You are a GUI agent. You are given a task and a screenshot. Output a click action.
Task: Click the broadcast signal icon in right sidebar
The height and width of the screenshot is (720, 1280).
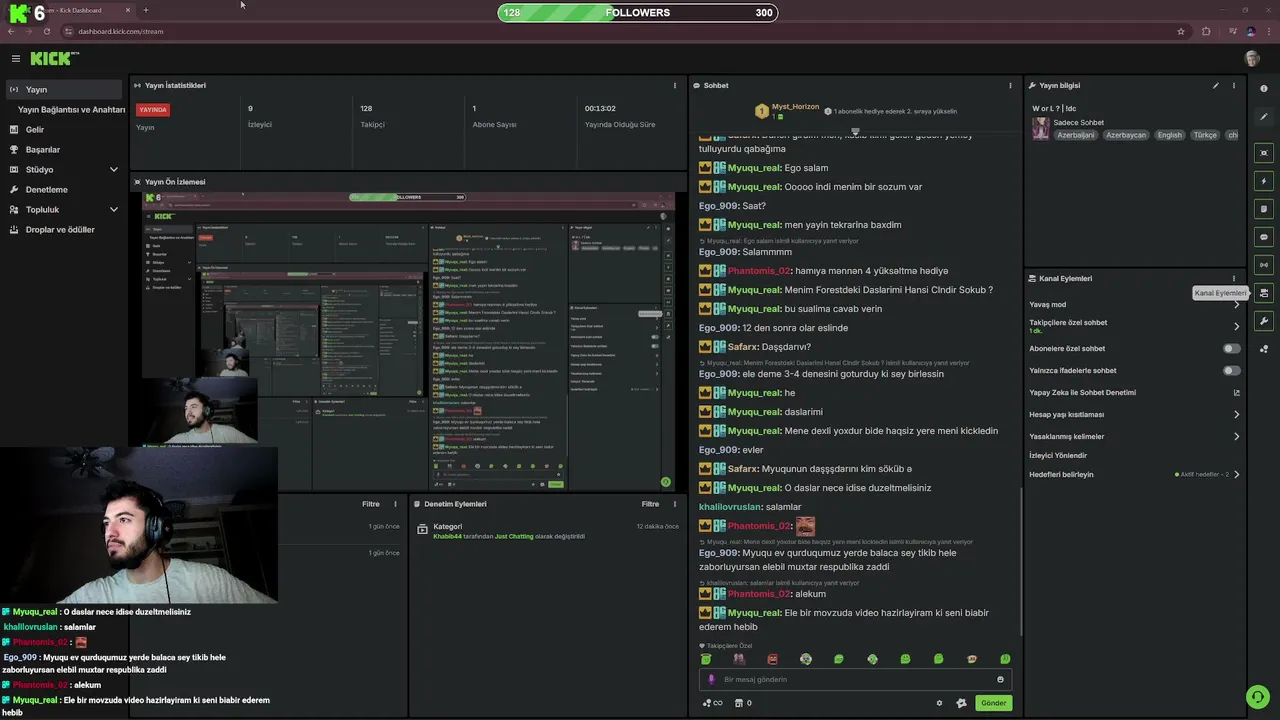click(1264, 265)
